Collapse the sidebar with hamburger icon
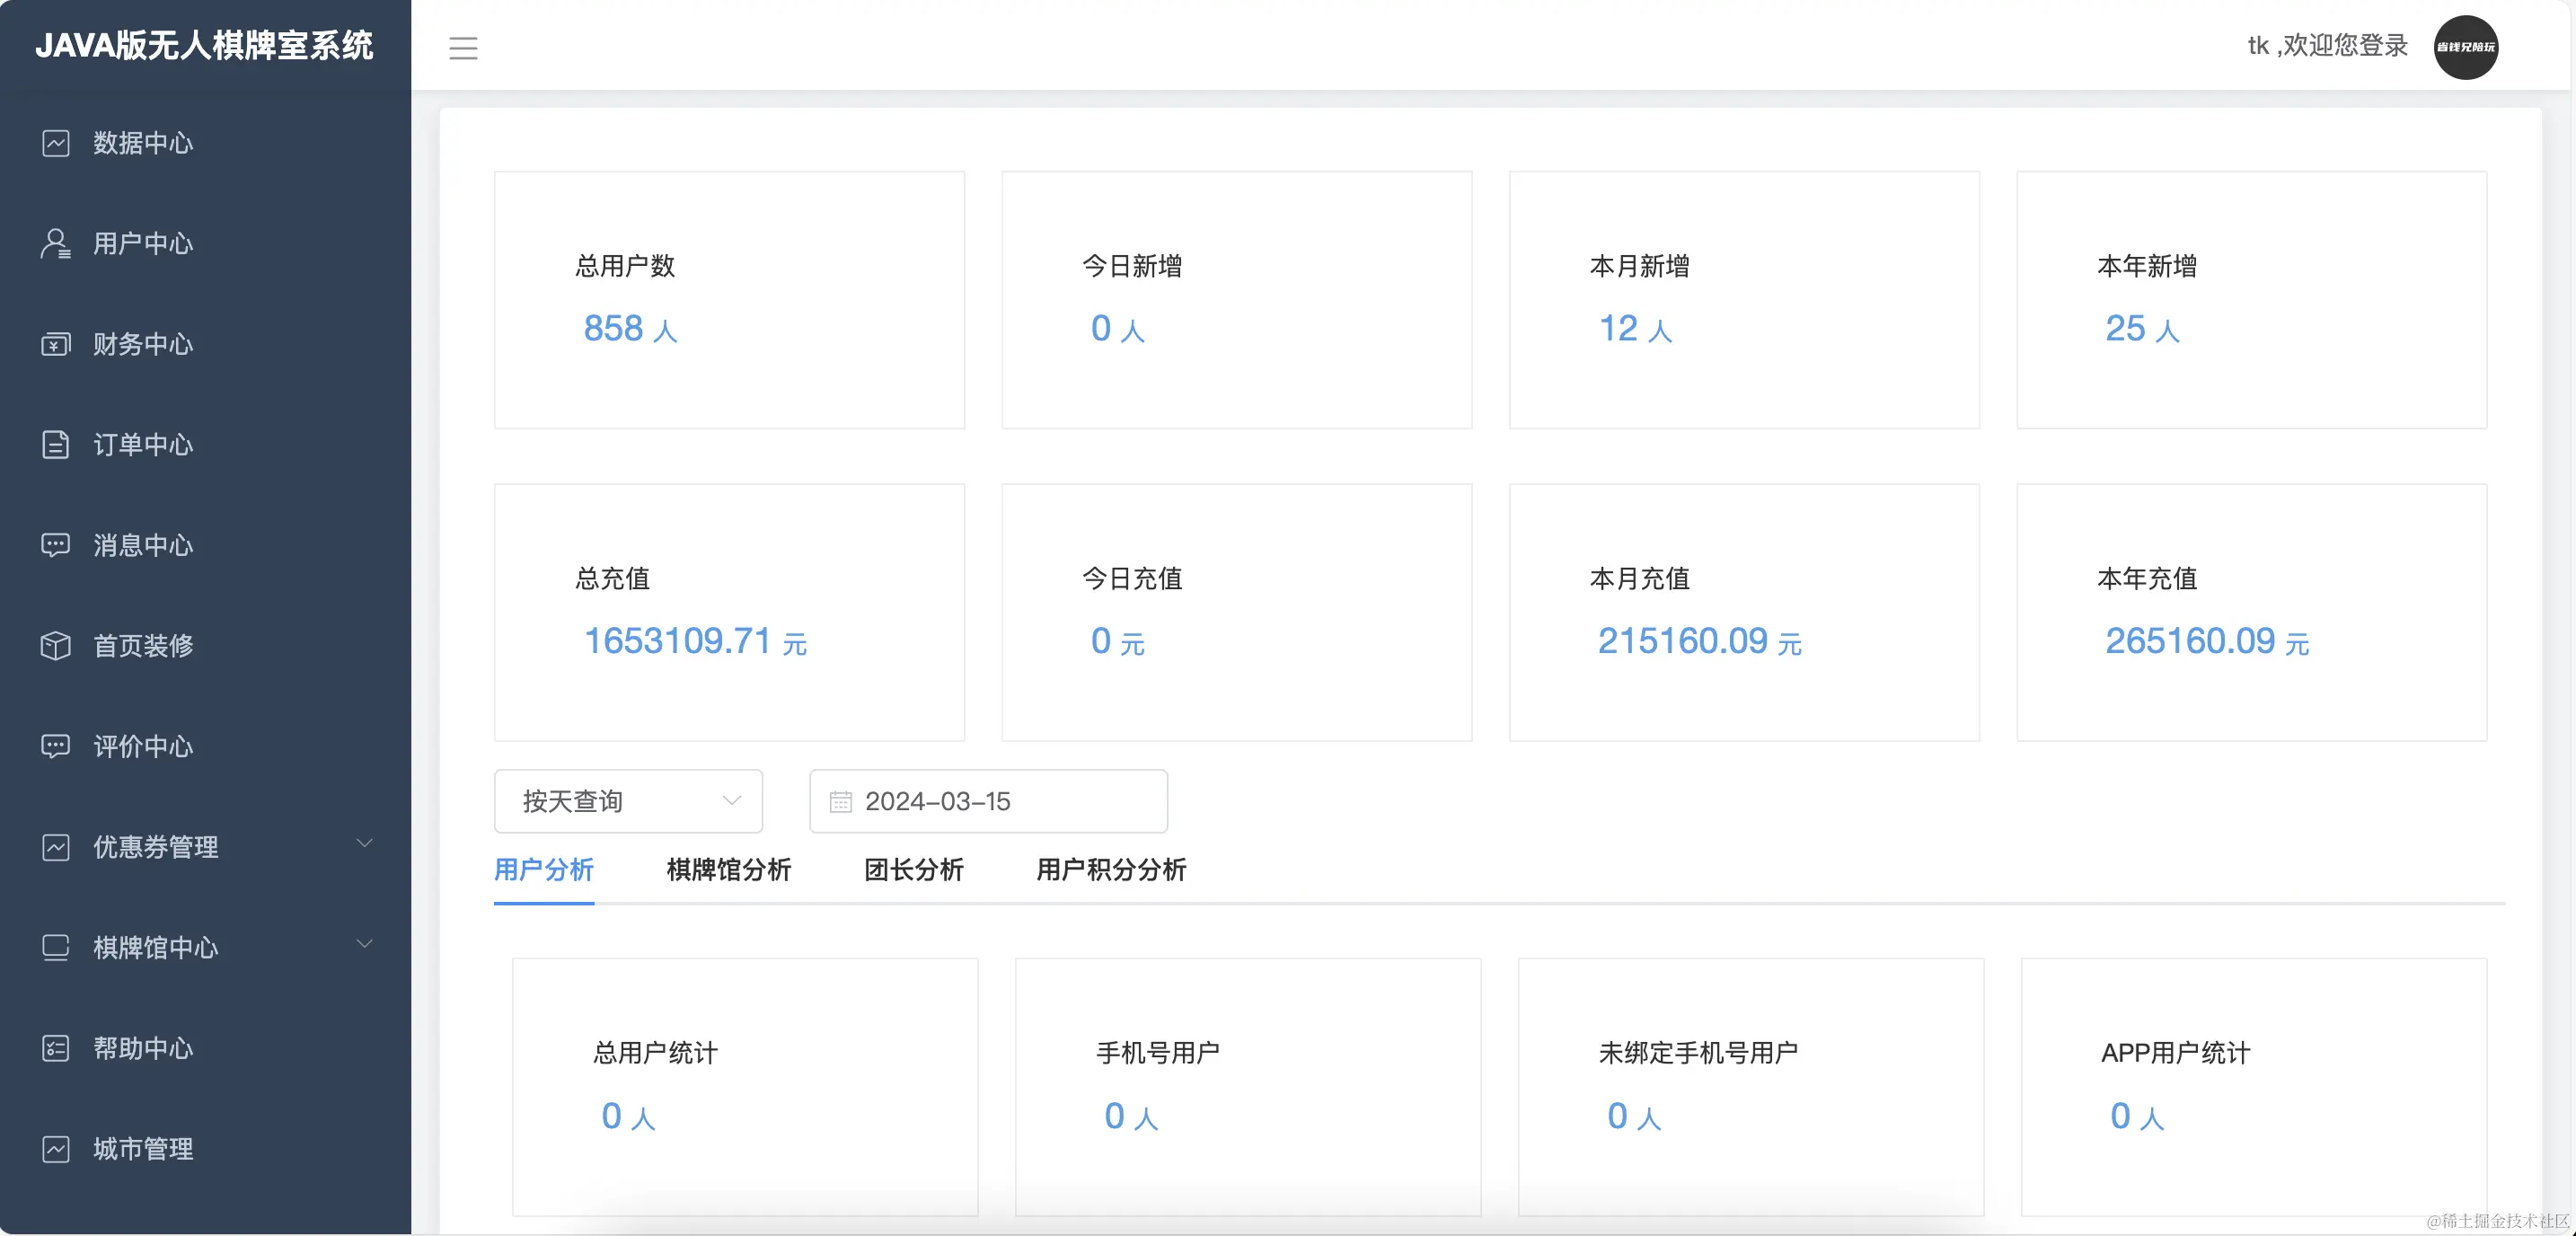The height and width of the screenshot is (1236, 2576). coord(463,48)
